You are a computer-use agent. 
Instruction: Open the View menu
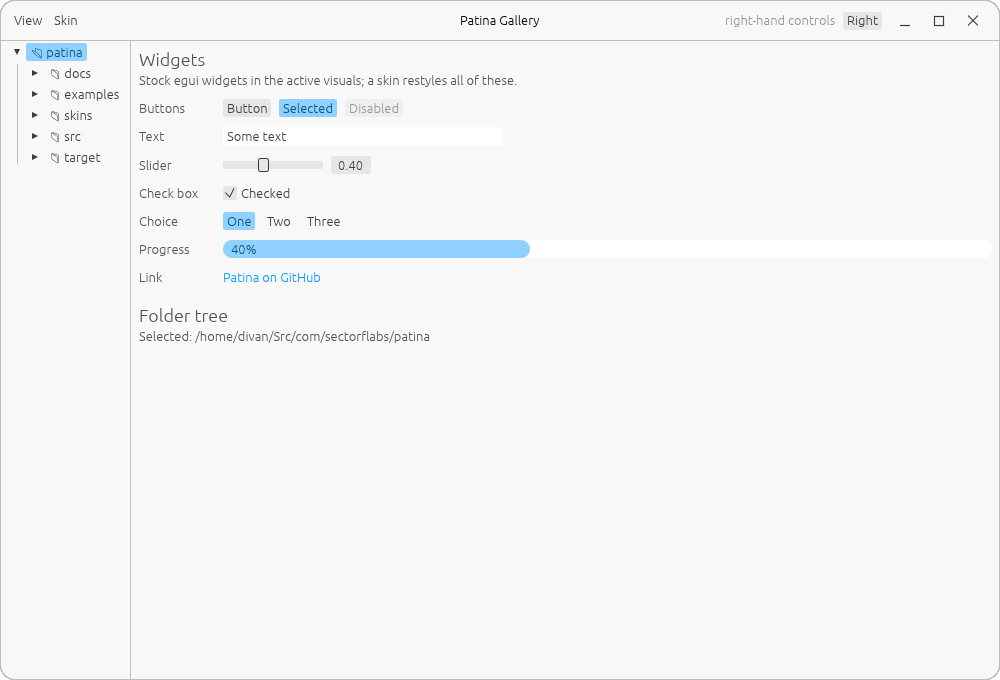[28, 21]
